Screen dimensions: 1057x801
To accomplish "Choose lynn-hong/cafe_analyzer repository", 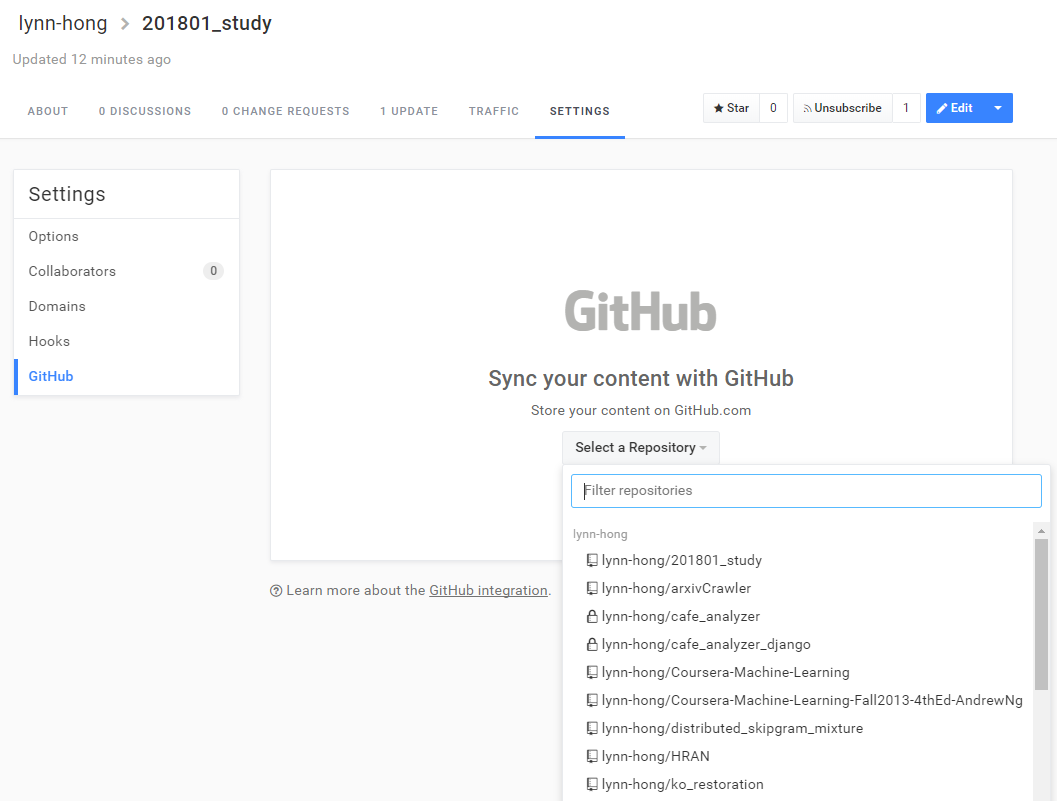I will pyautogui.click(x=681, y=616).
